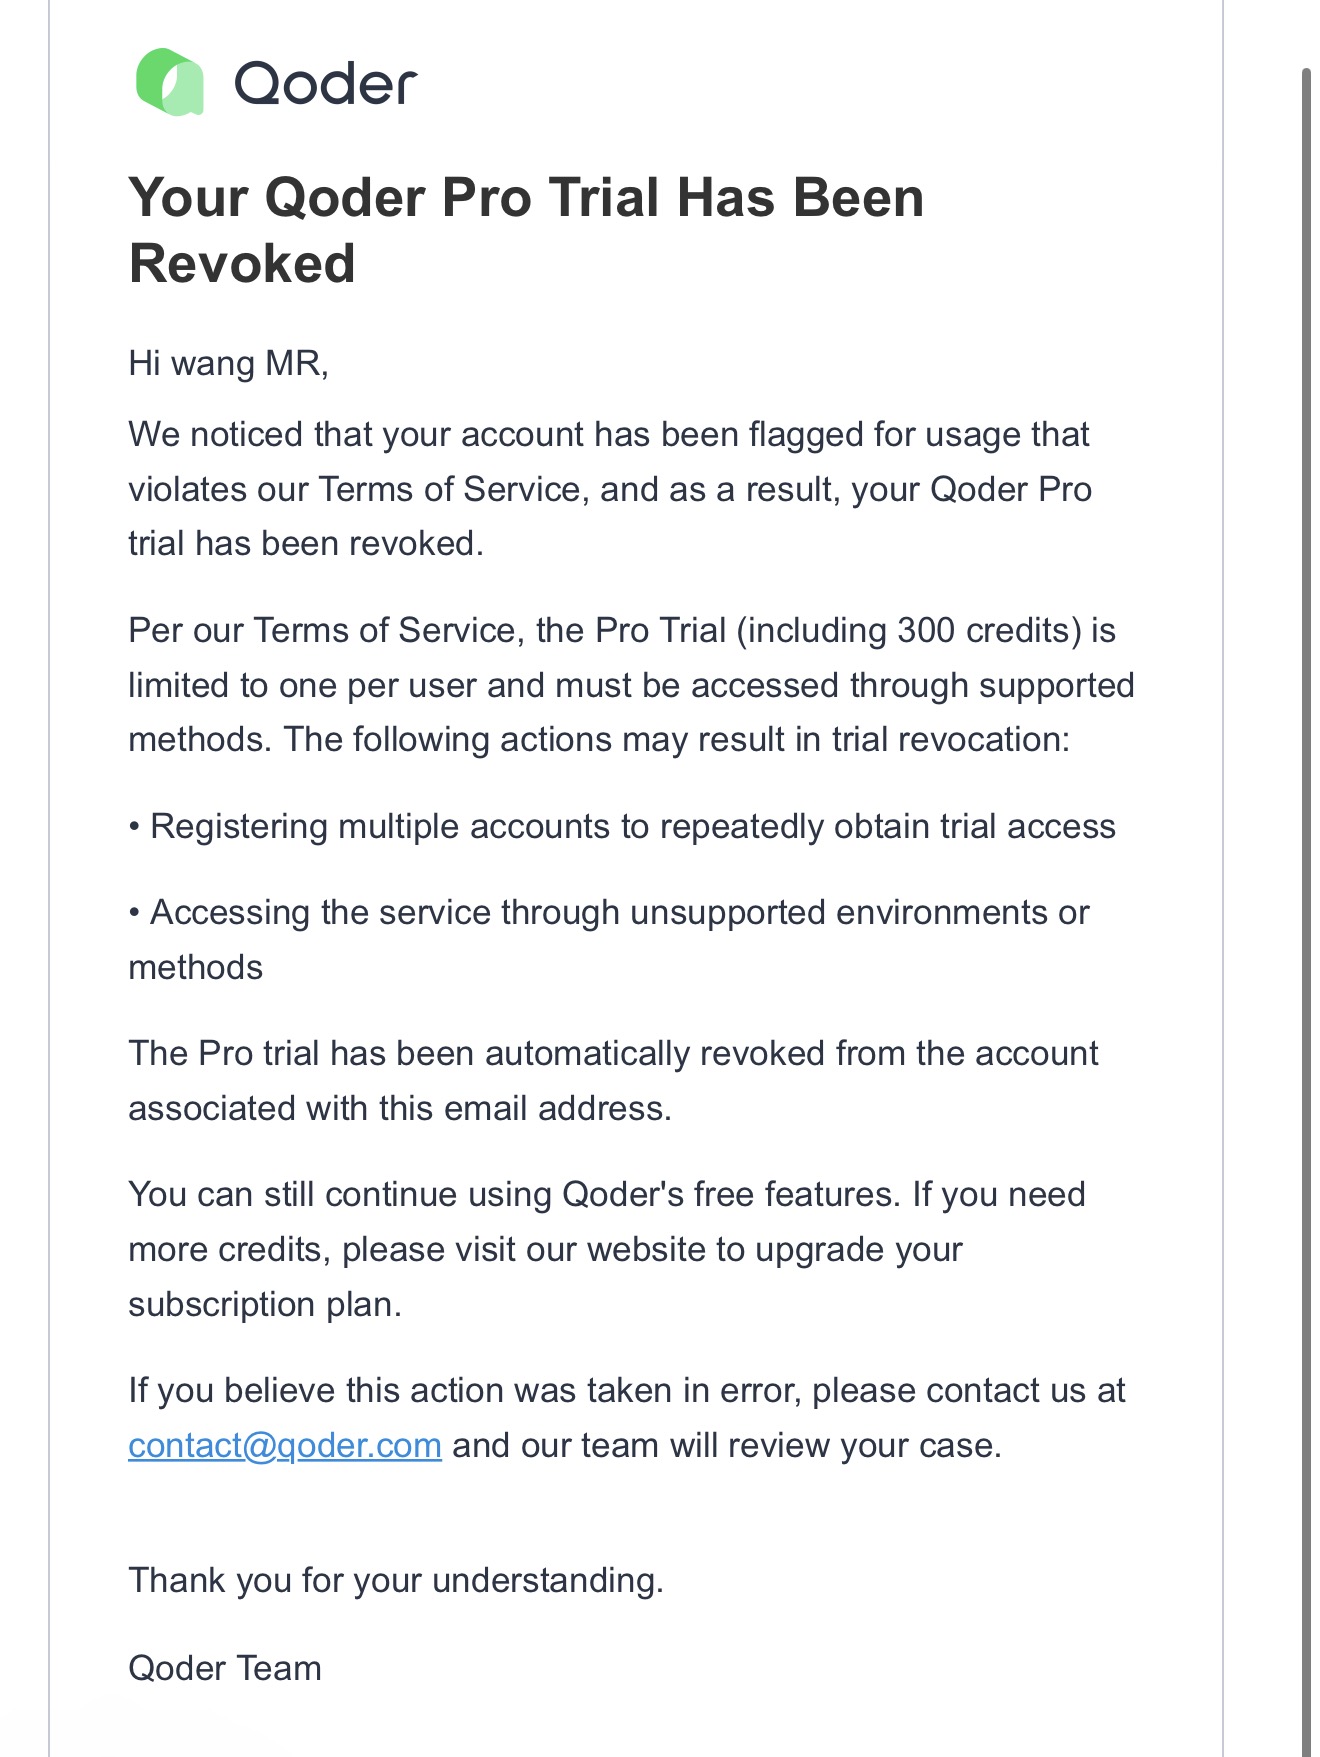
Task: Click the paragraph starting 'You can still continue'
Action: click(607, 1249)
